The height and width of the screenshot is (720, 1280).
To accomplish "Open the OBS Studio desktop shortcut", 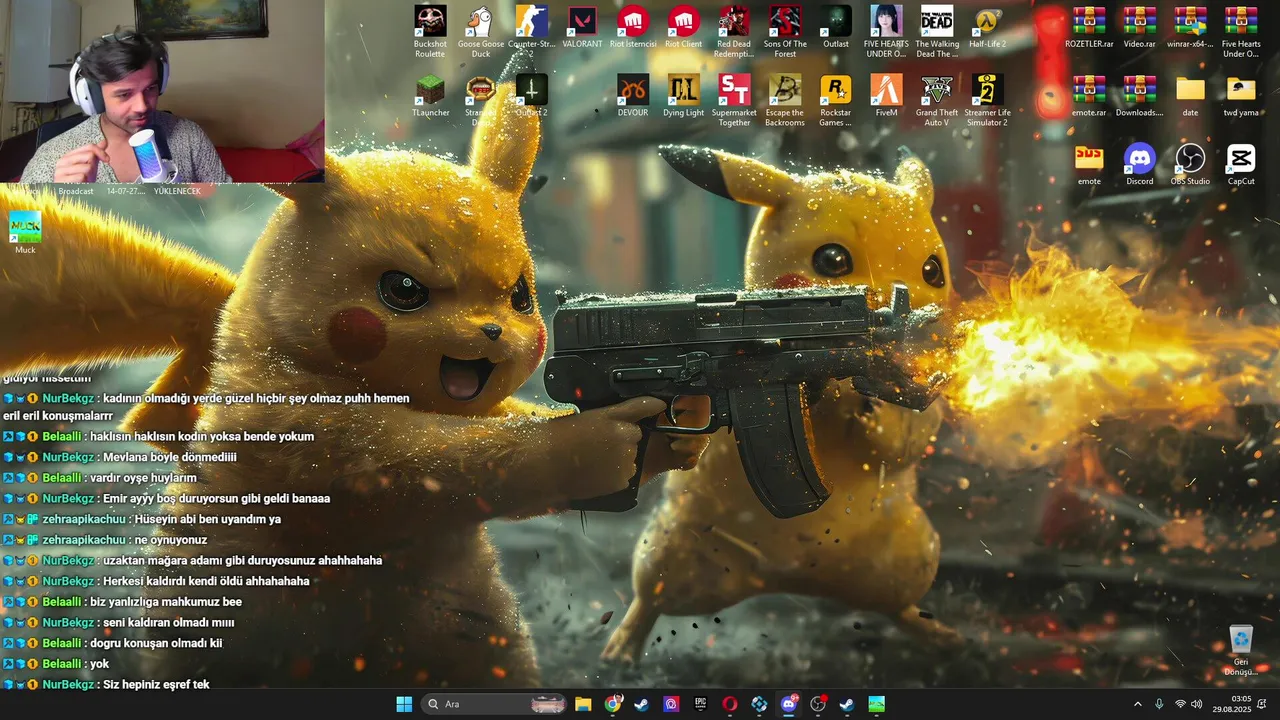I will [1190, 165].
